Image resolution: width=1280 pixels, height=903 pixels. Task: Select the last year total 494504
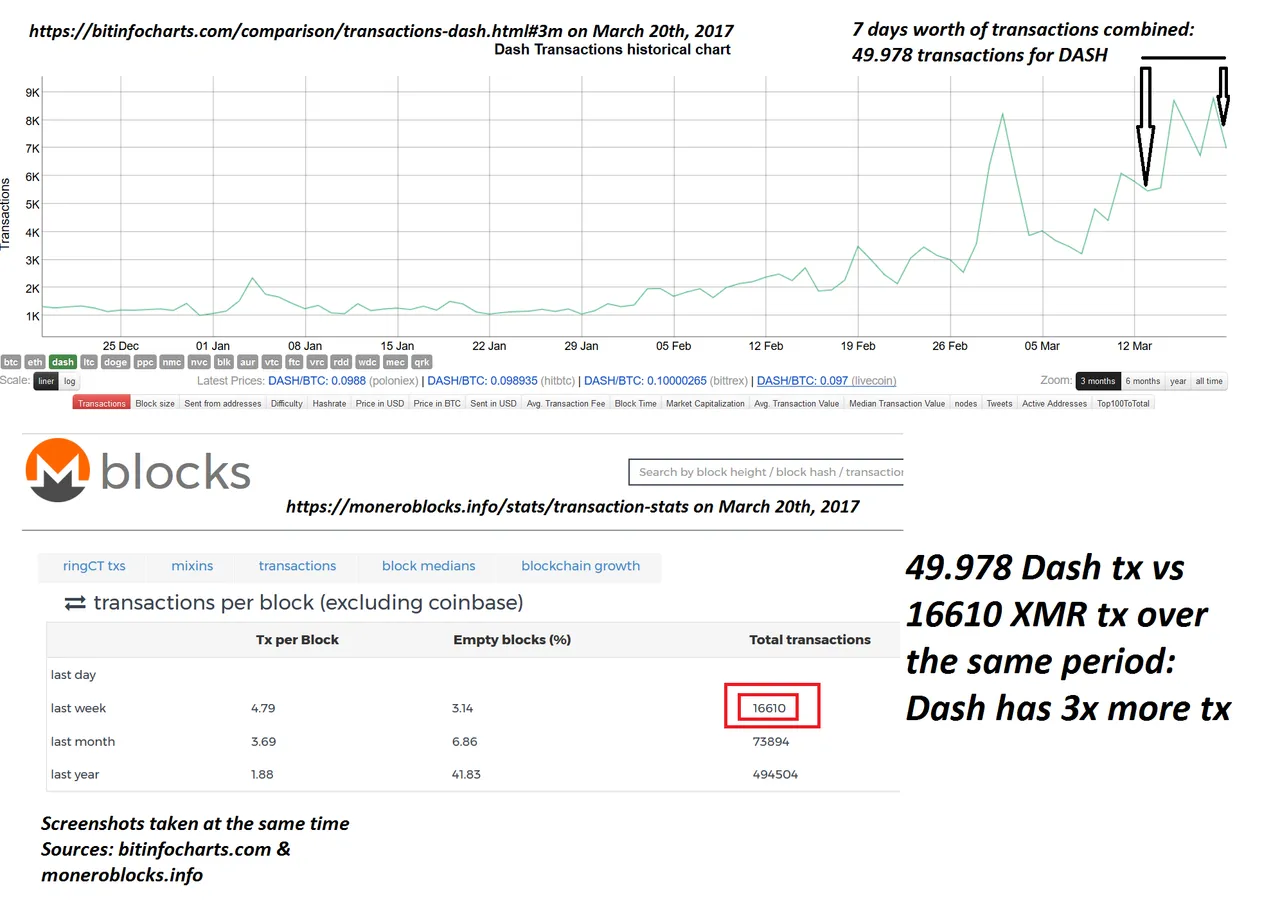(775, 774)
